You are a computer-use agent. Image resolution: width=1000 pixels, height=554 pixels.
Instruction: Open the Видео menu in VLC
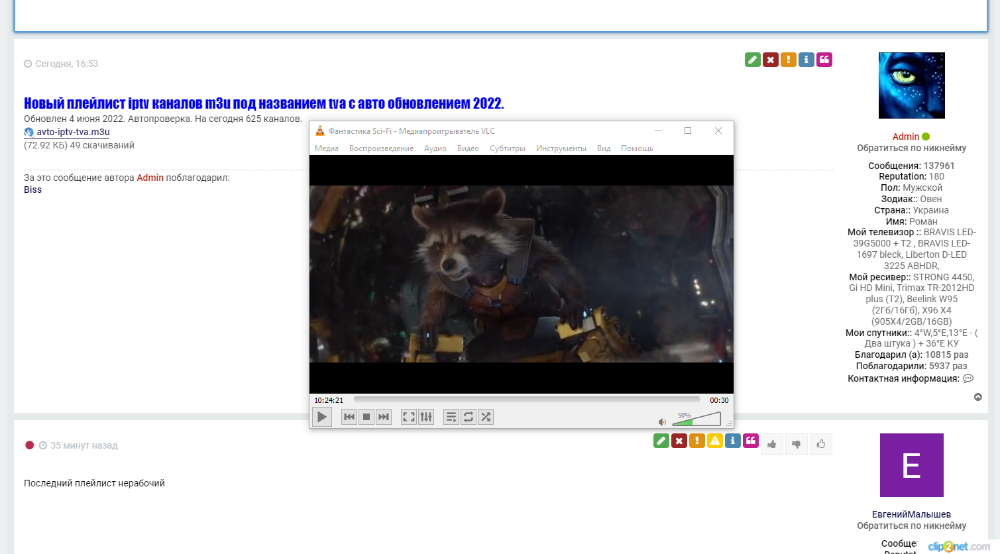point(468,148)
